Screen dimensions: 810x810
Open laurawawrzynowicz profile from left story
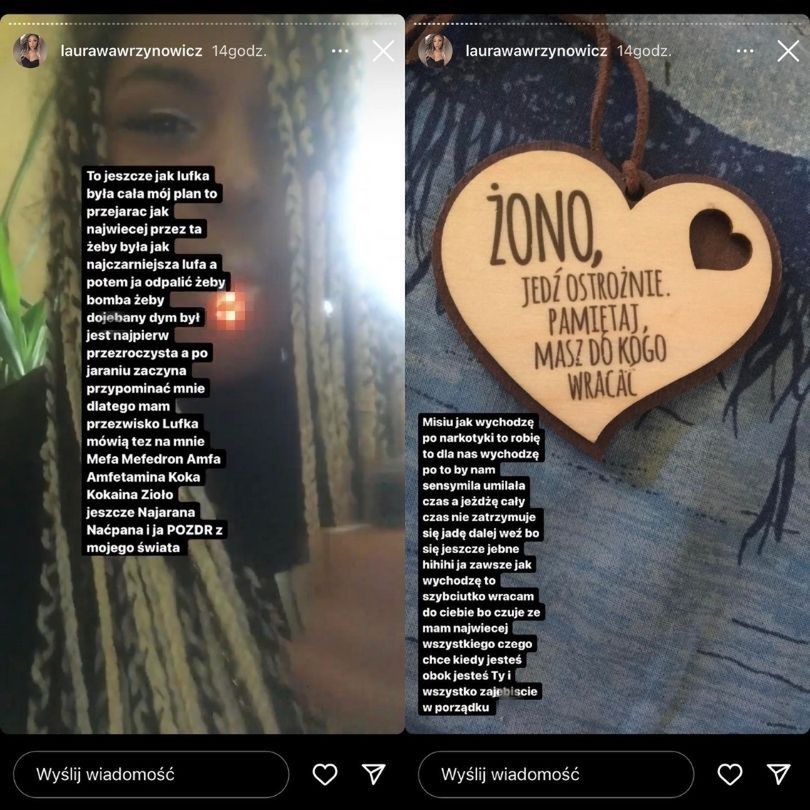click(131, 51)
